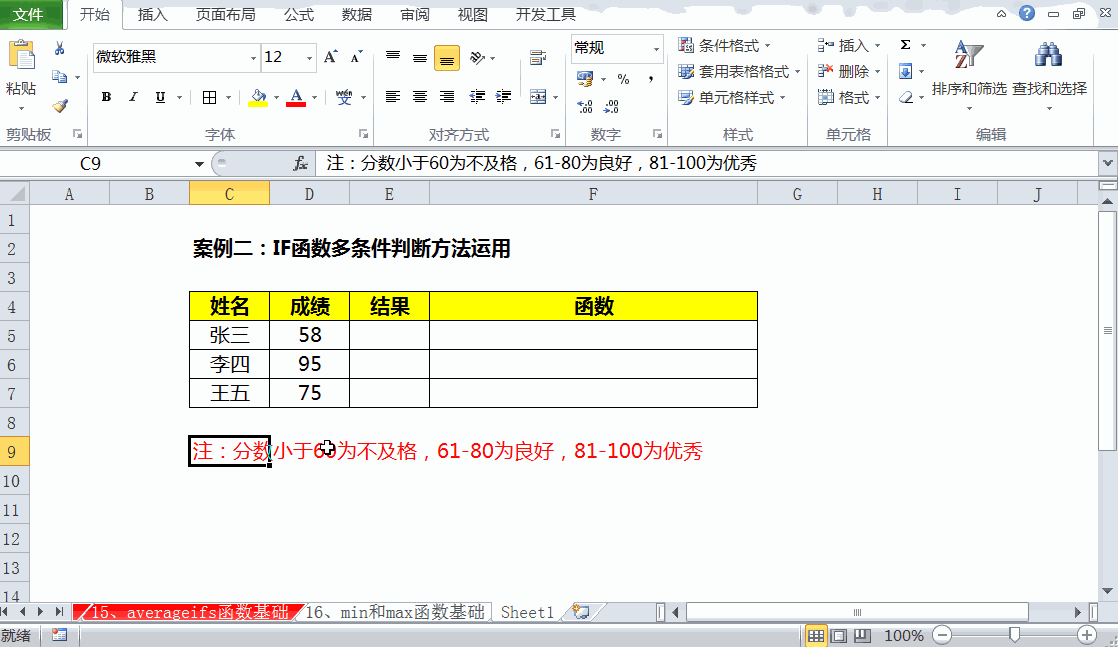Open 单元格样式 cell styles gallery
Screen dimensions: 1118x647
732,98
